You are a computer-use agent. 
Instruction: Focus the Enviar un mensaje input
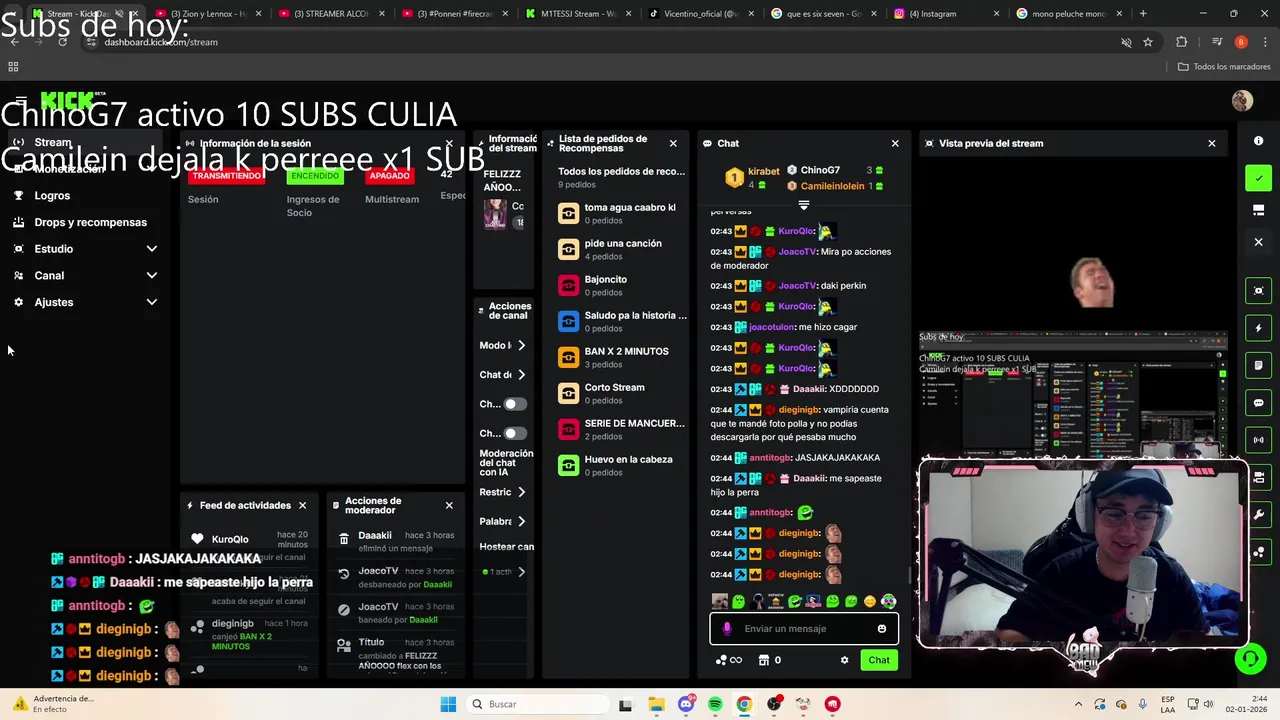[x=804, y=629]
